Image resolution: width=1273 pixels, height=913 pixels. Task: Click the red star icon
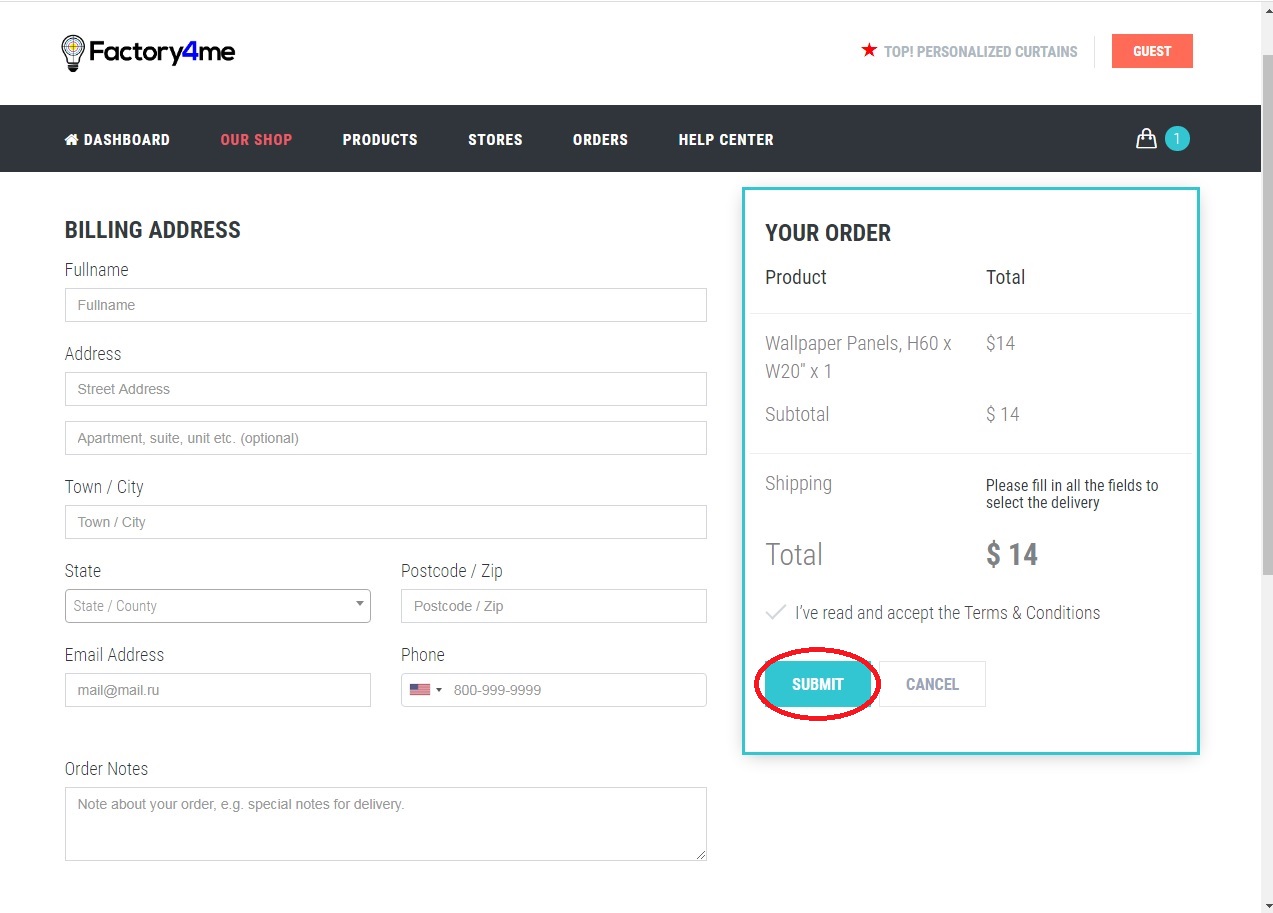click(x=869, y=50)
